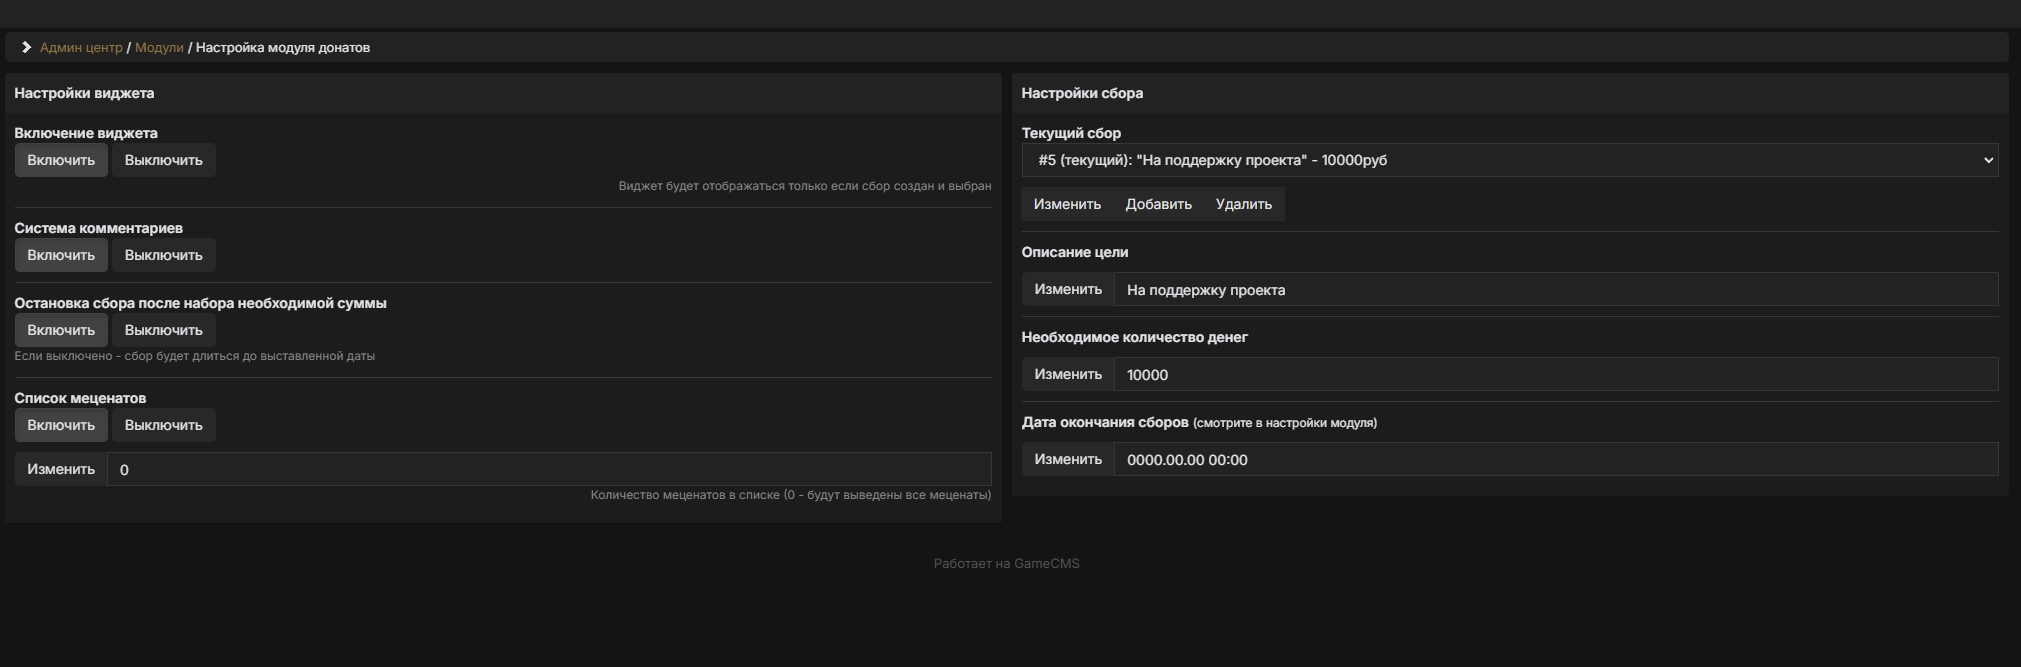2021x667 pixels.
Task: Focus the patrons count input field
Action: click(549, 469)
